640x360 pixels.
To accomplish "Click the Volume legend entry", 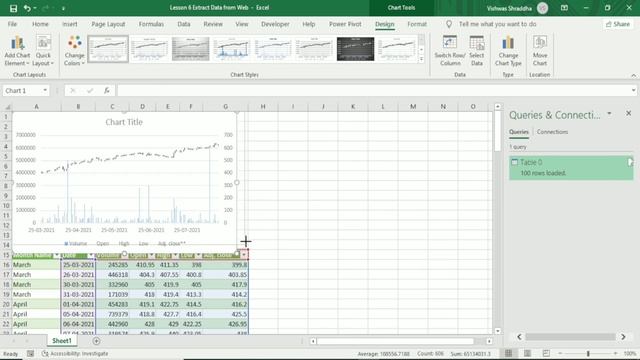I will (x=76, y=244).
